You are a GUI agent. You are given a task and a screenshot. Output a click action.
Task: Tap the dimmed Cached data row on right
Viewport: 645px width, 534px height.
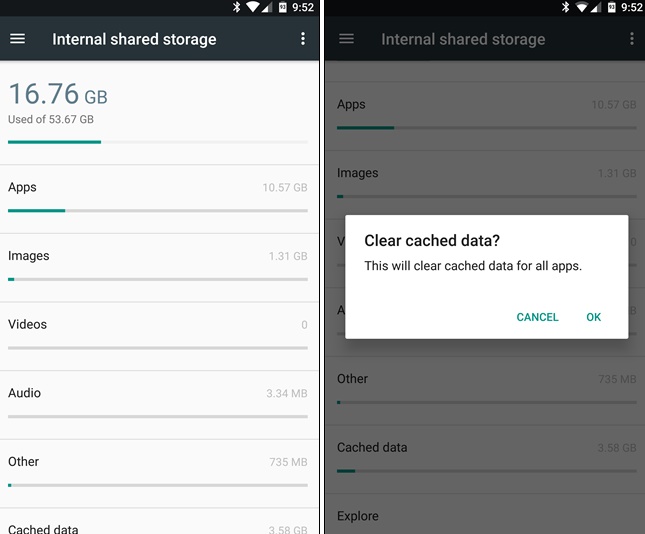coord(485,460)
